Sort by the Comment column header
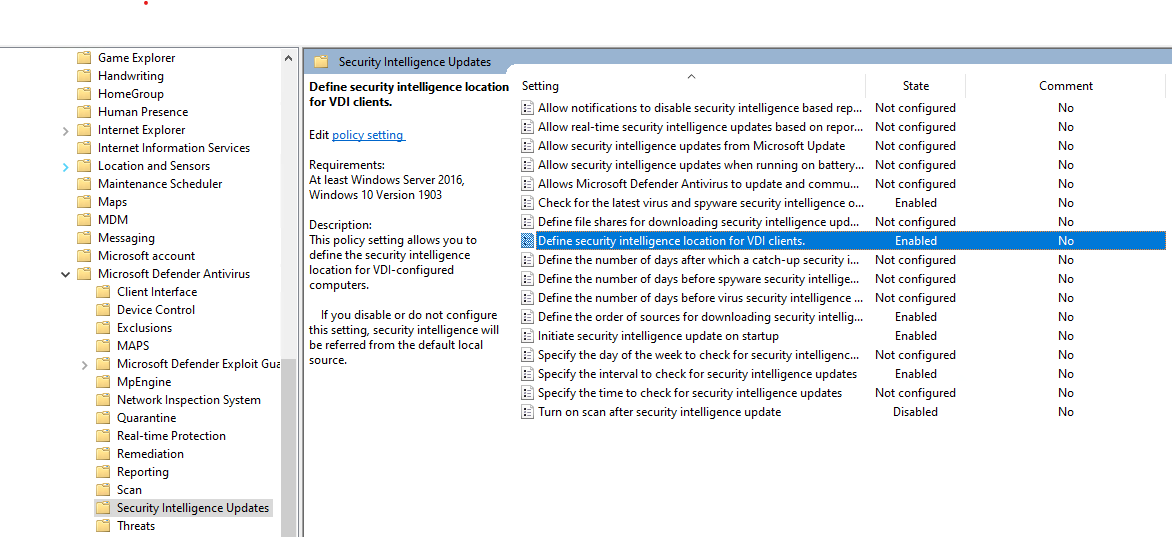 [1066, 86]
